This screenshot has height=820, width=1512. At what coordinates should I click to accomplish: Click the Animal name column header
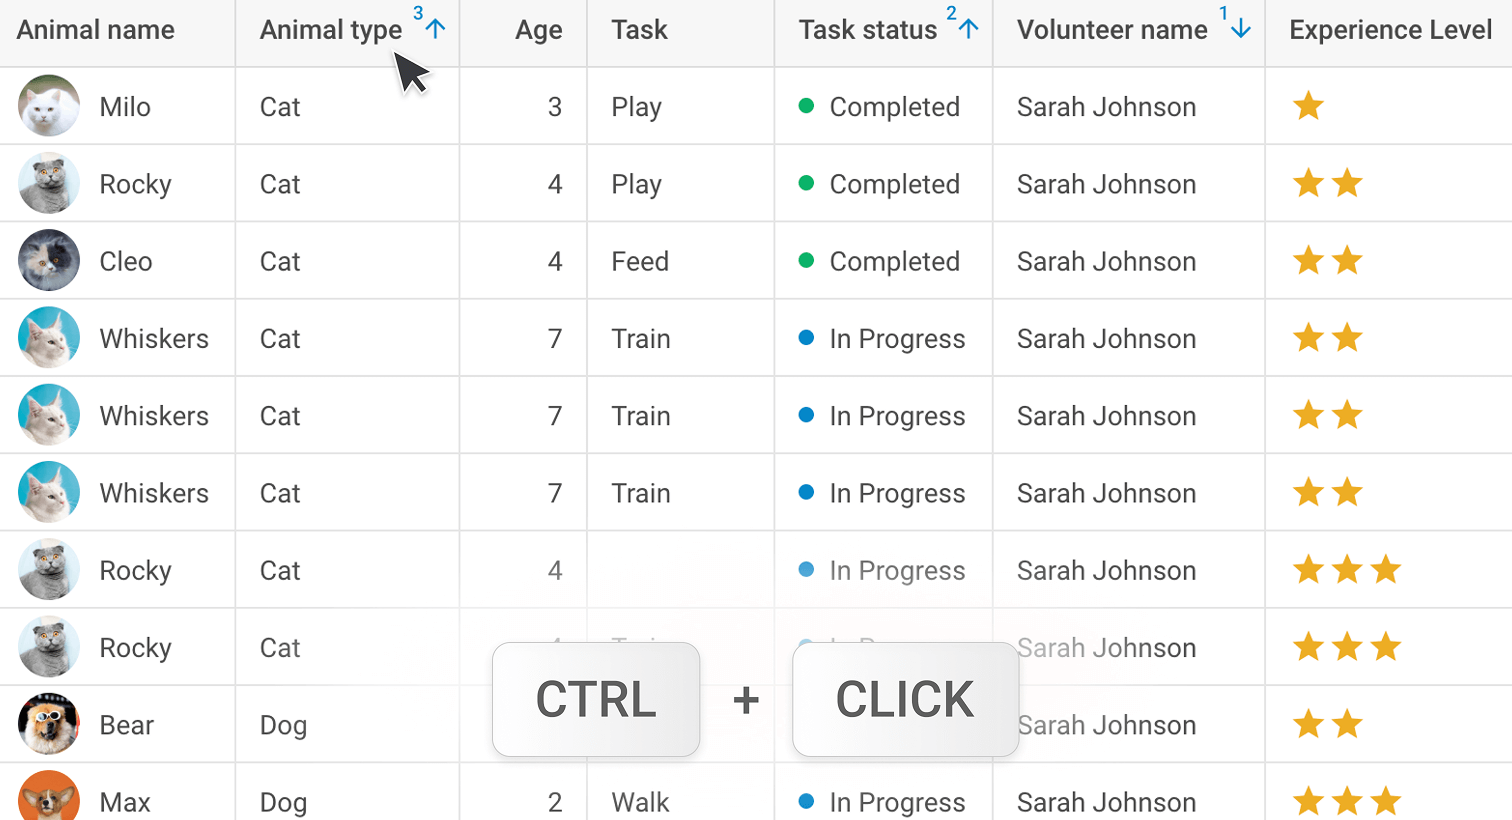tap(96, 30)
